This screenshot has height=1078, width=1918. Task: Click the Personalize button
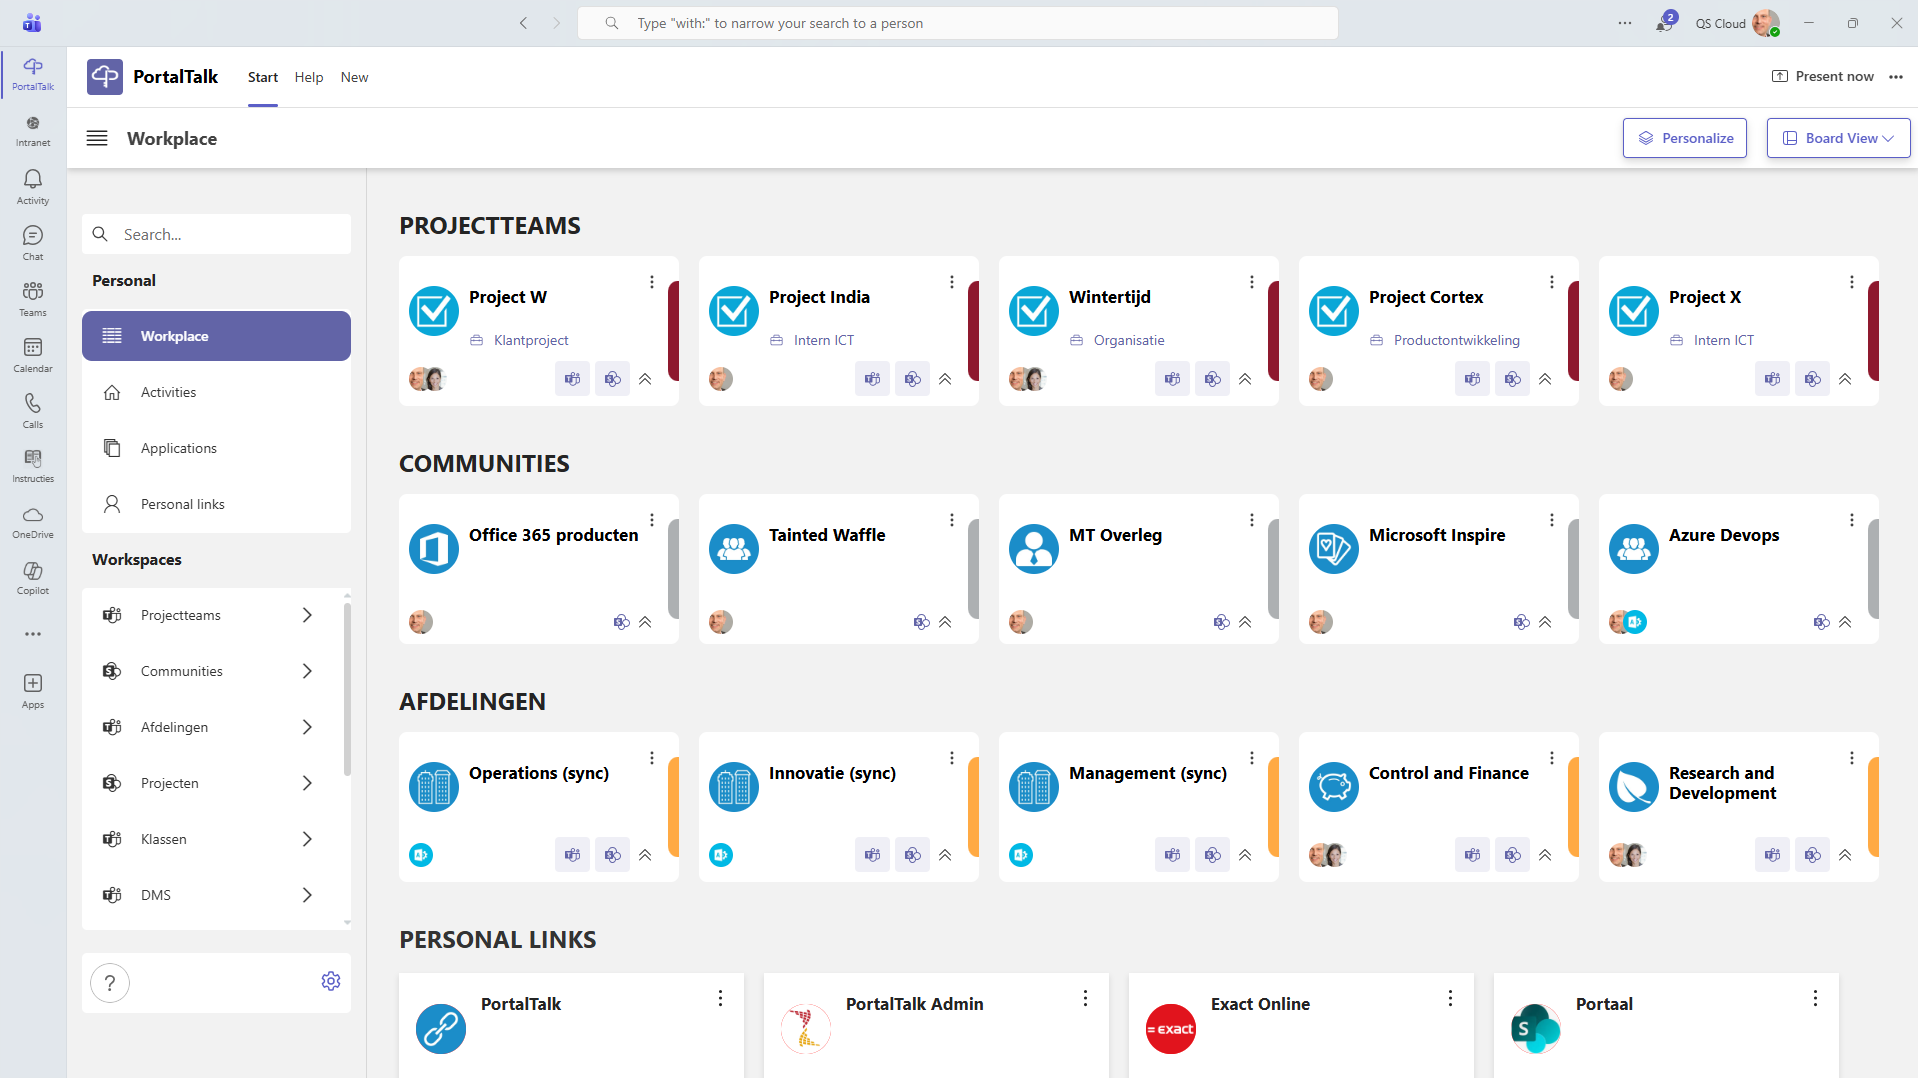click(x=1685, y=138)
